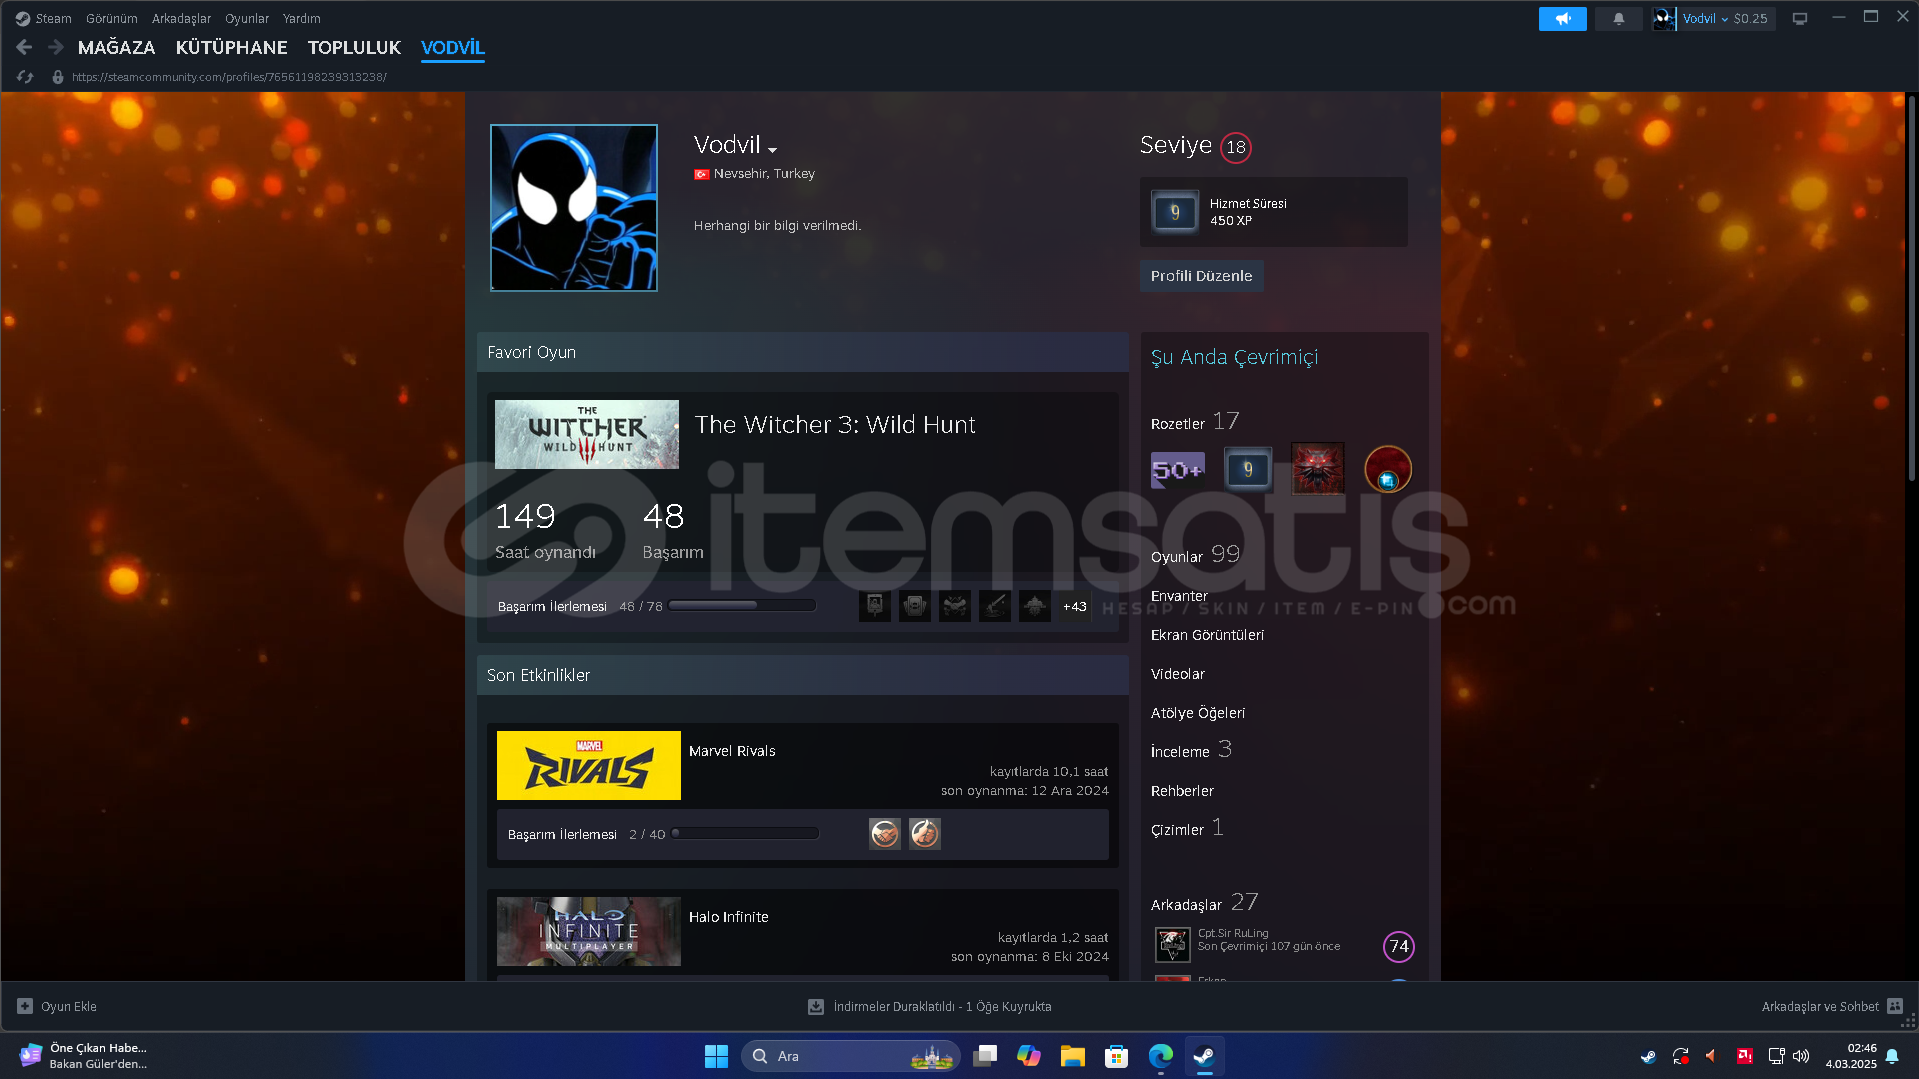
Task: Open the Arkadaşlar ve Sohbet chat icon
Action: coord(1894,1006)
